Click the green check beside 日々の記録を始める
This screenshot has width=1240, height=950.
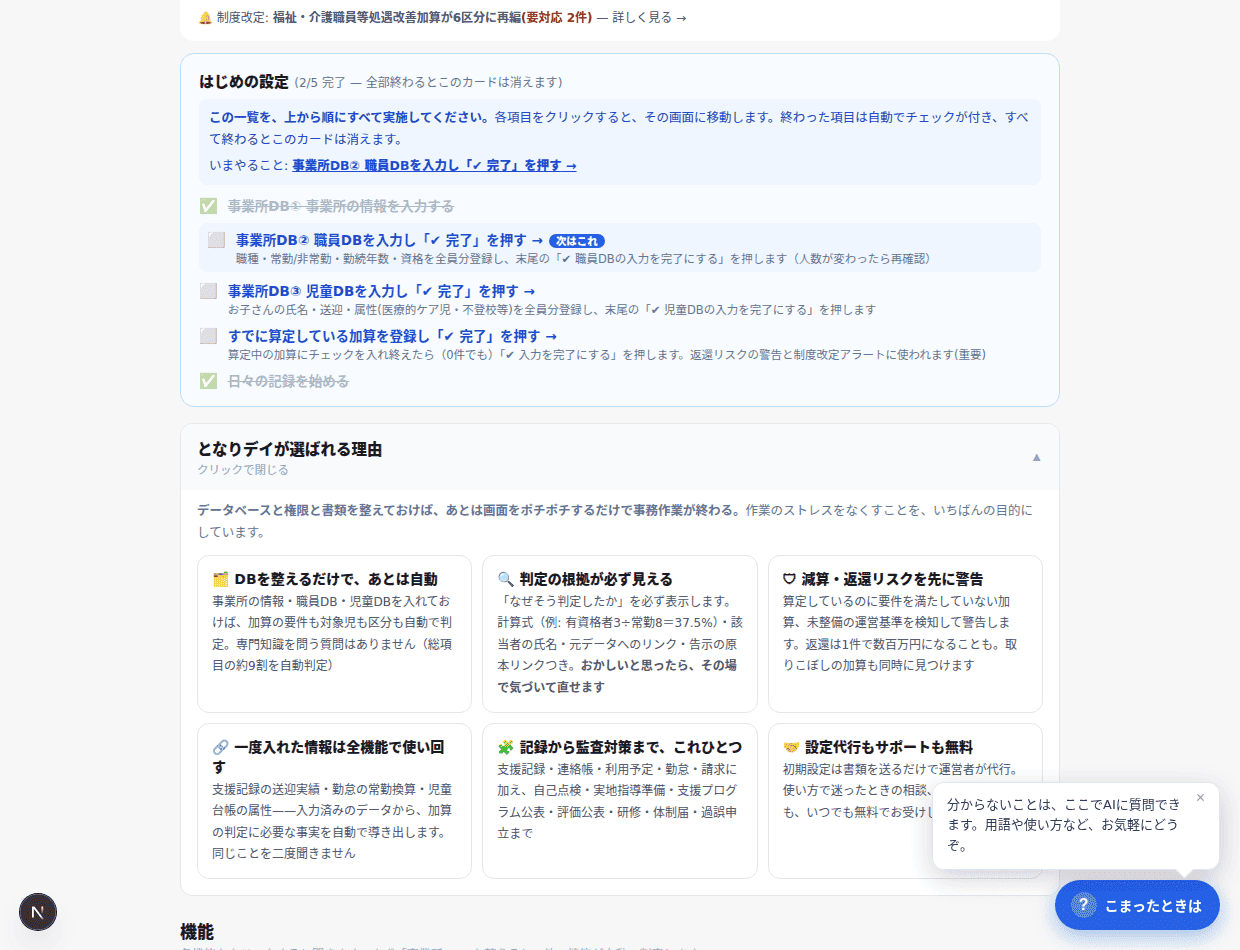coord(208,381)
